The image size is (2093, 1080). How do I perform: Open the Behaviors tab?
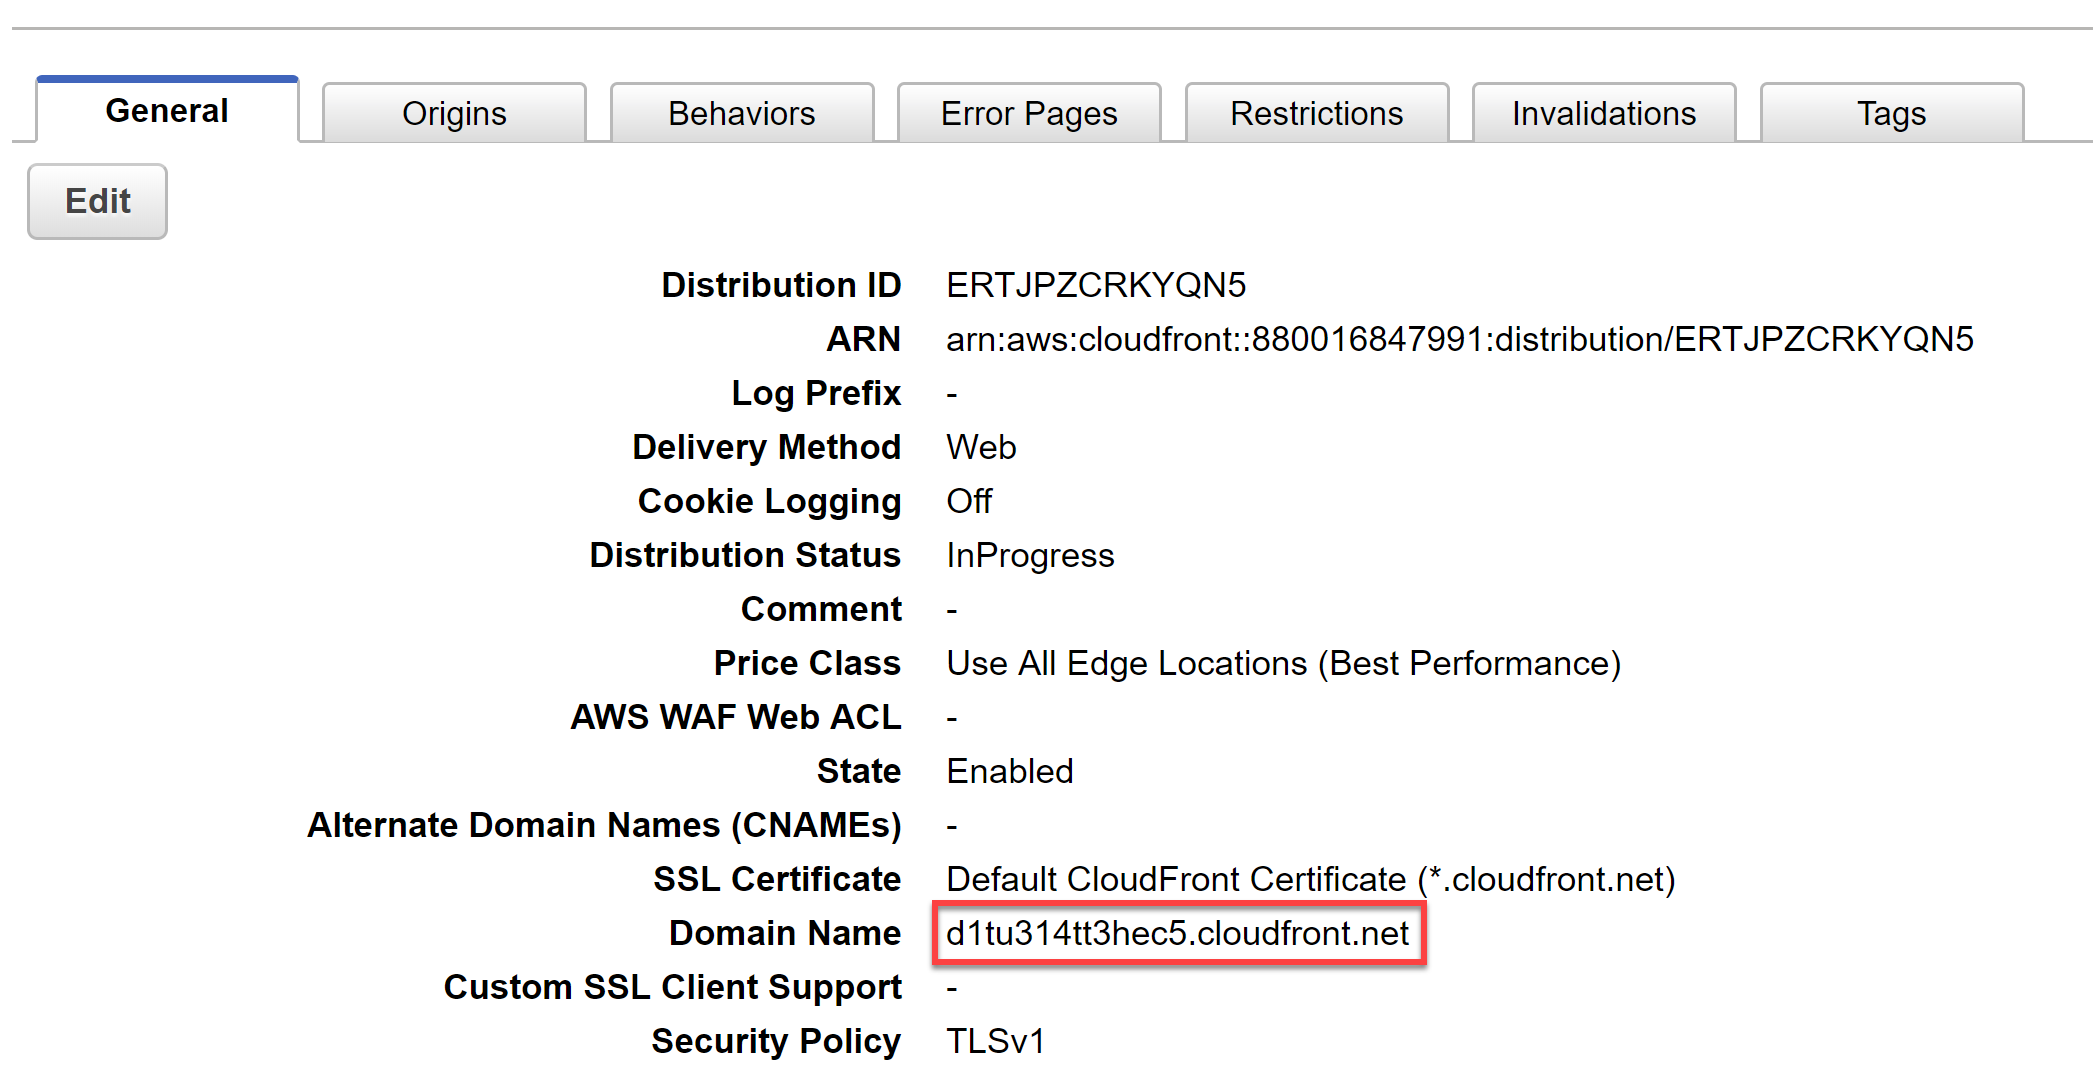[x=742, y=113]
